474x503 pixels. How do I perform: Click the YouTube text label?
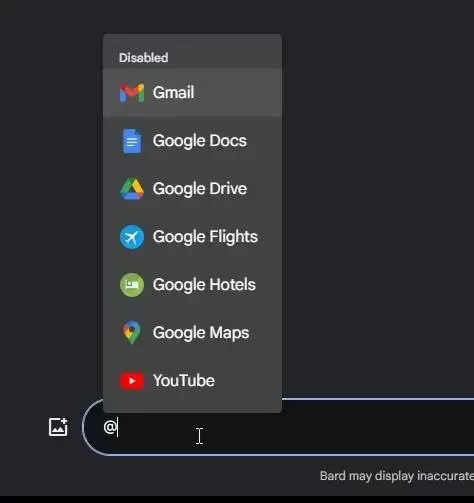pos(184,381)
